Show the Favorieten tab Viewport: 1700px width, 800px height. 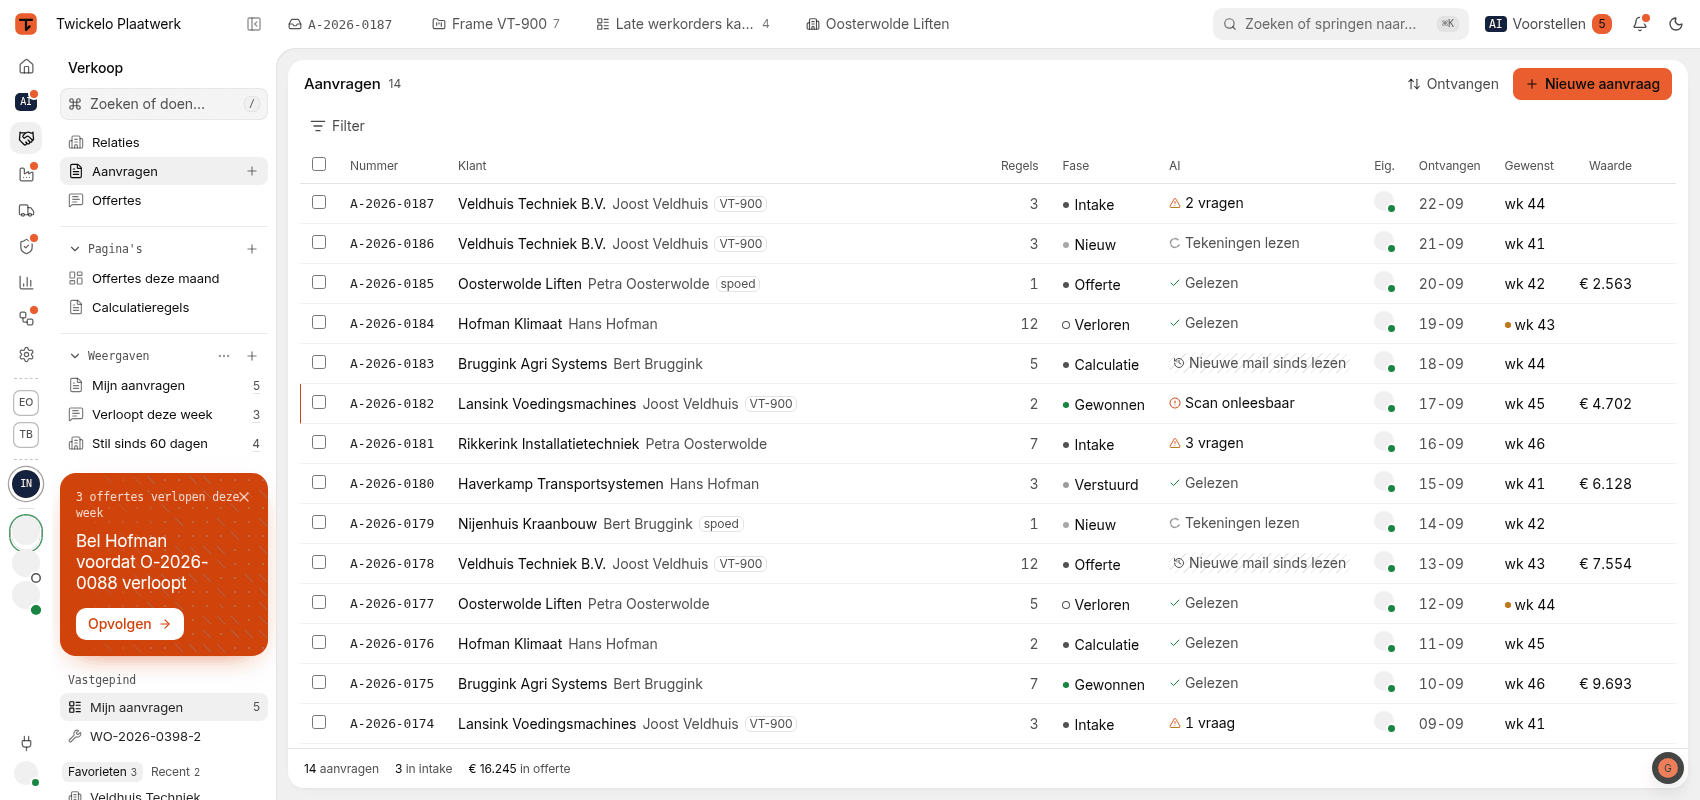(103, 772)
